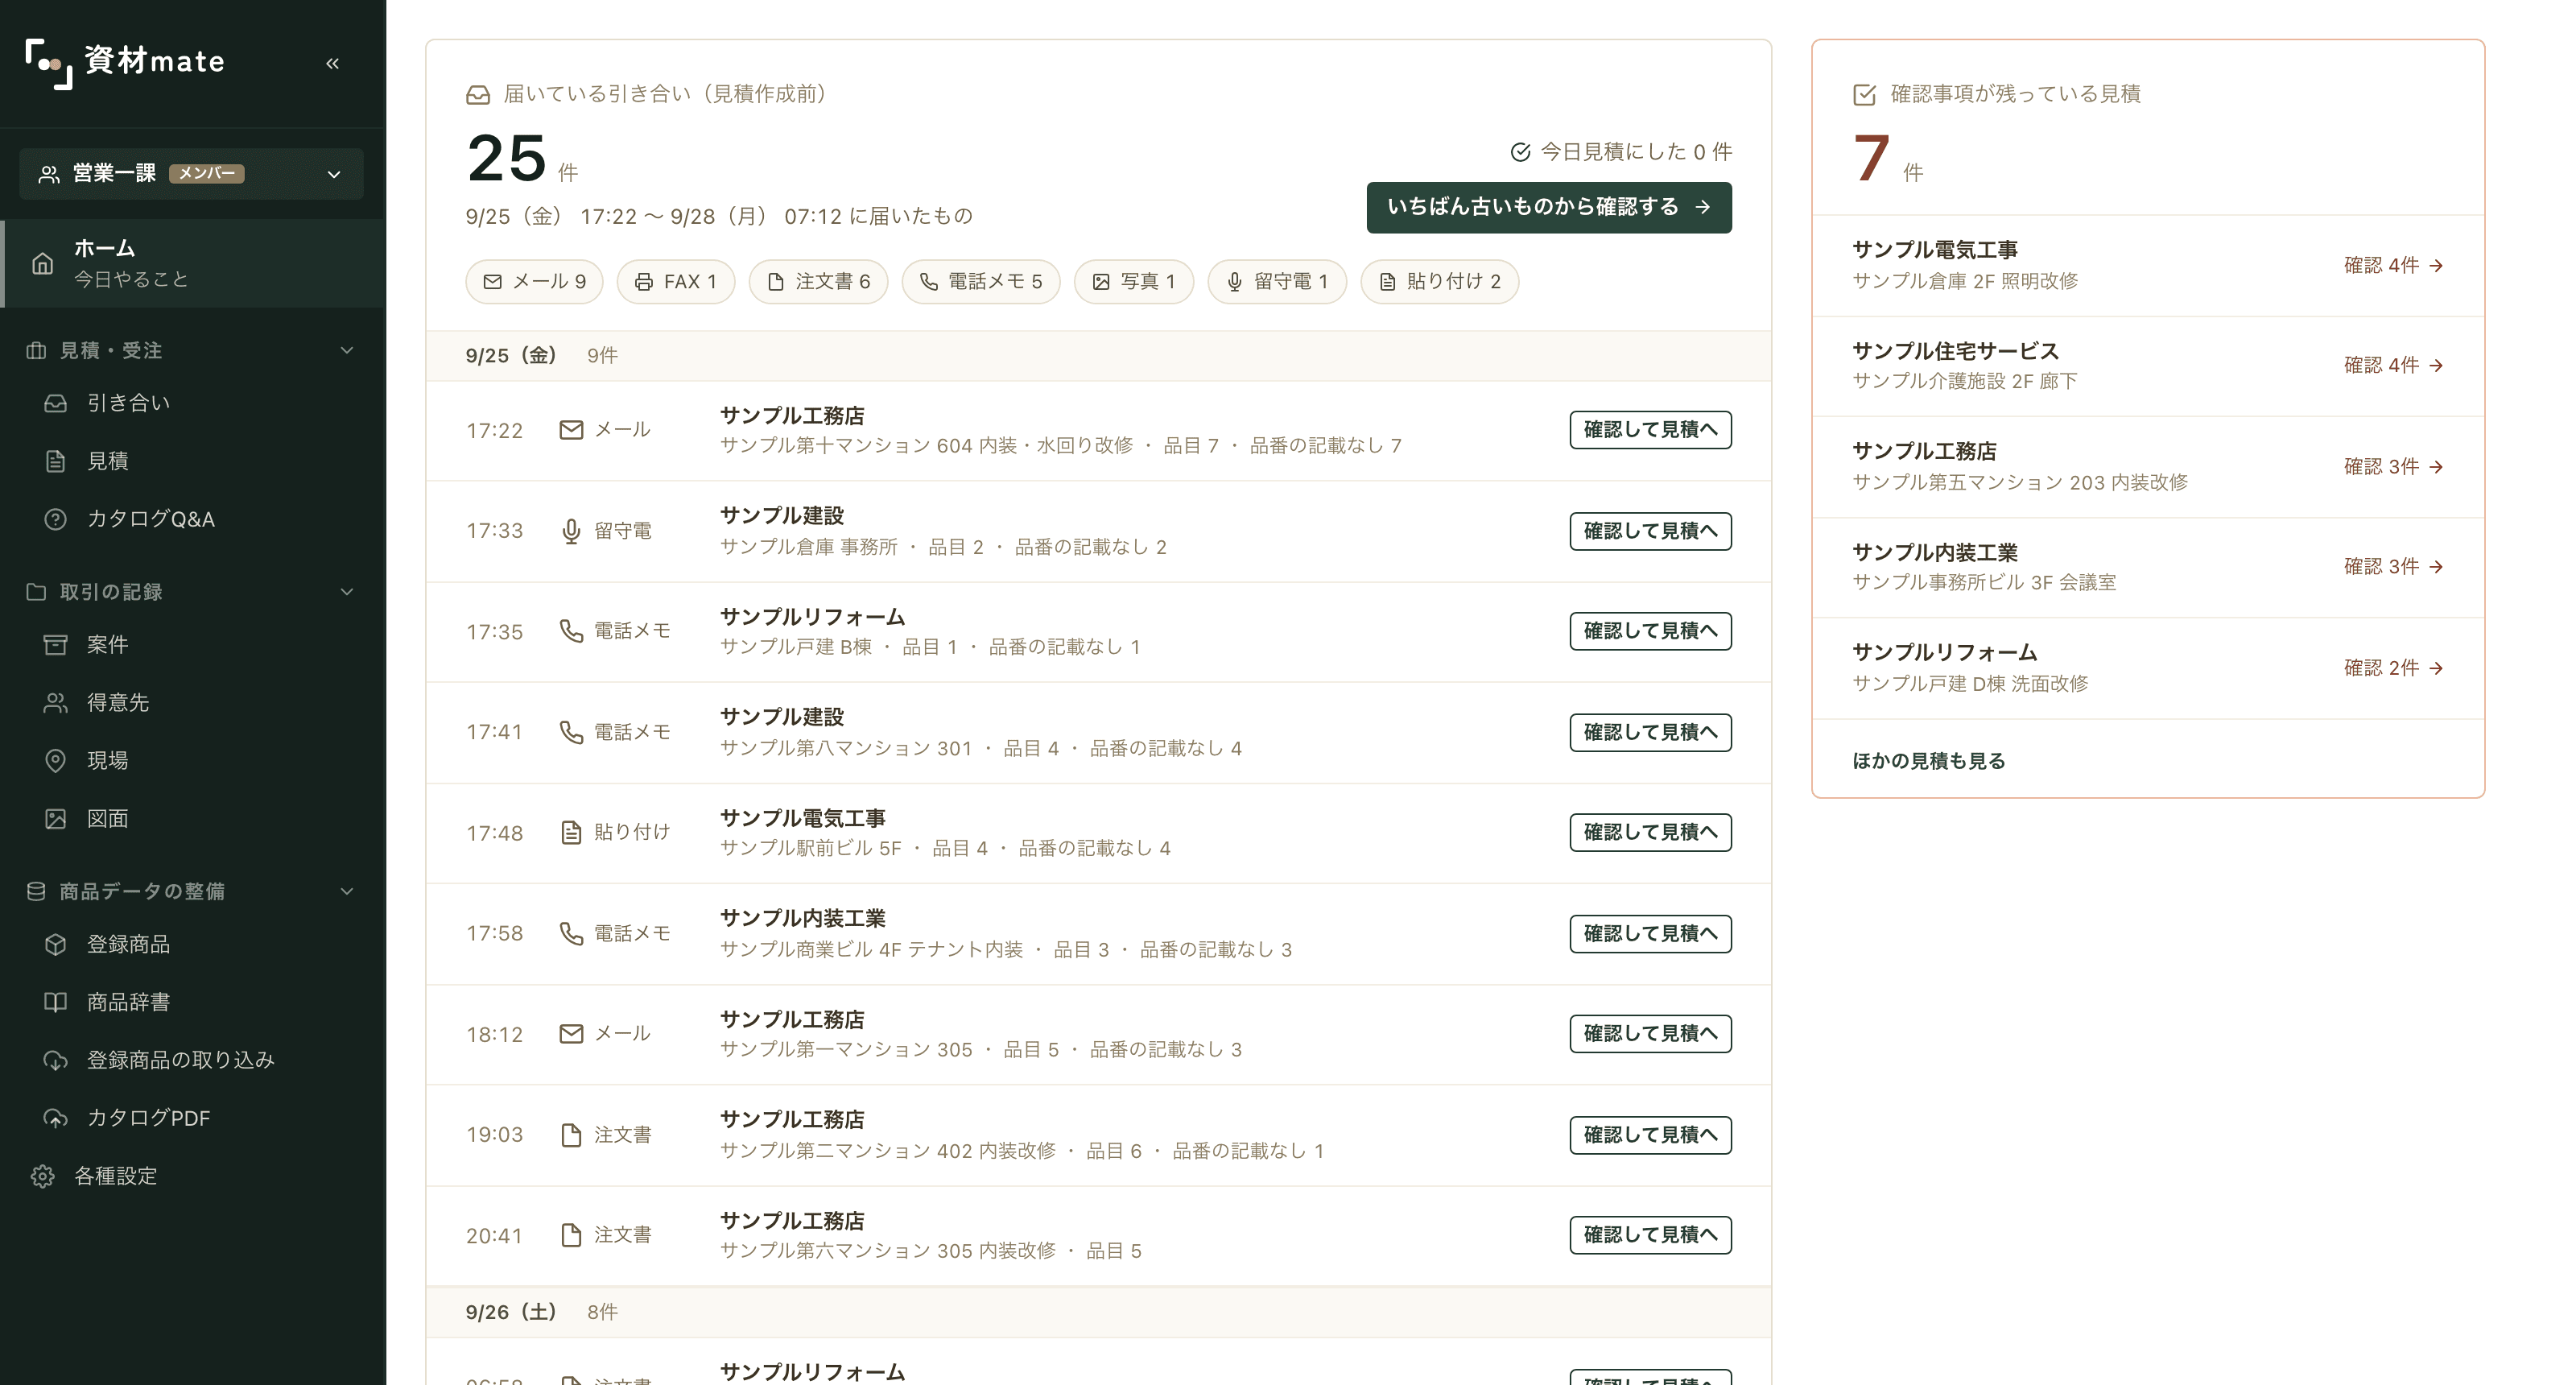The image size is (2576, 1385).
Task: Click the 登録商品 box icon
Action: point(56,944)
